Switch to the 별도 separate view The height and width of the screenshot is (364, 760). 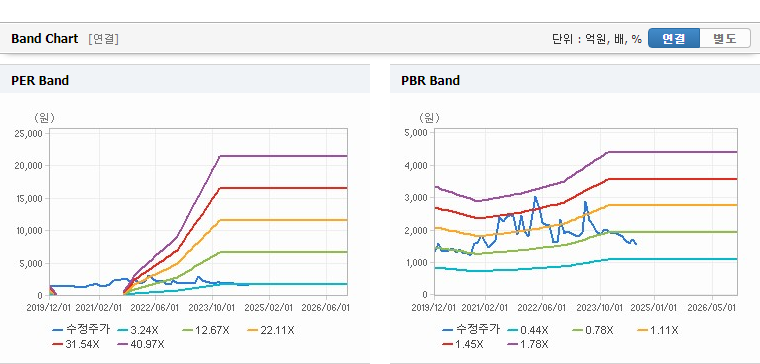click(725, 38)
